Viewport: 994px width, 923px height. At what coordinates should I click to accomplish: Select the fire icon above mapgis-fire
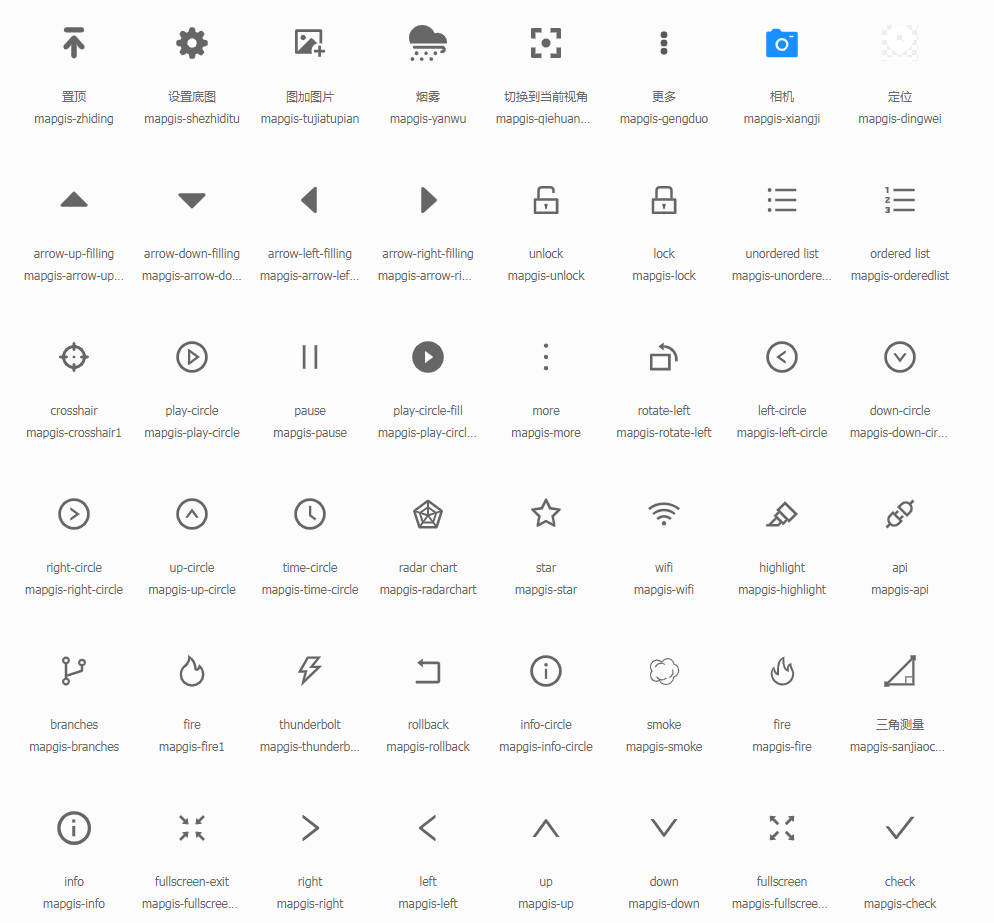[782, 671]
